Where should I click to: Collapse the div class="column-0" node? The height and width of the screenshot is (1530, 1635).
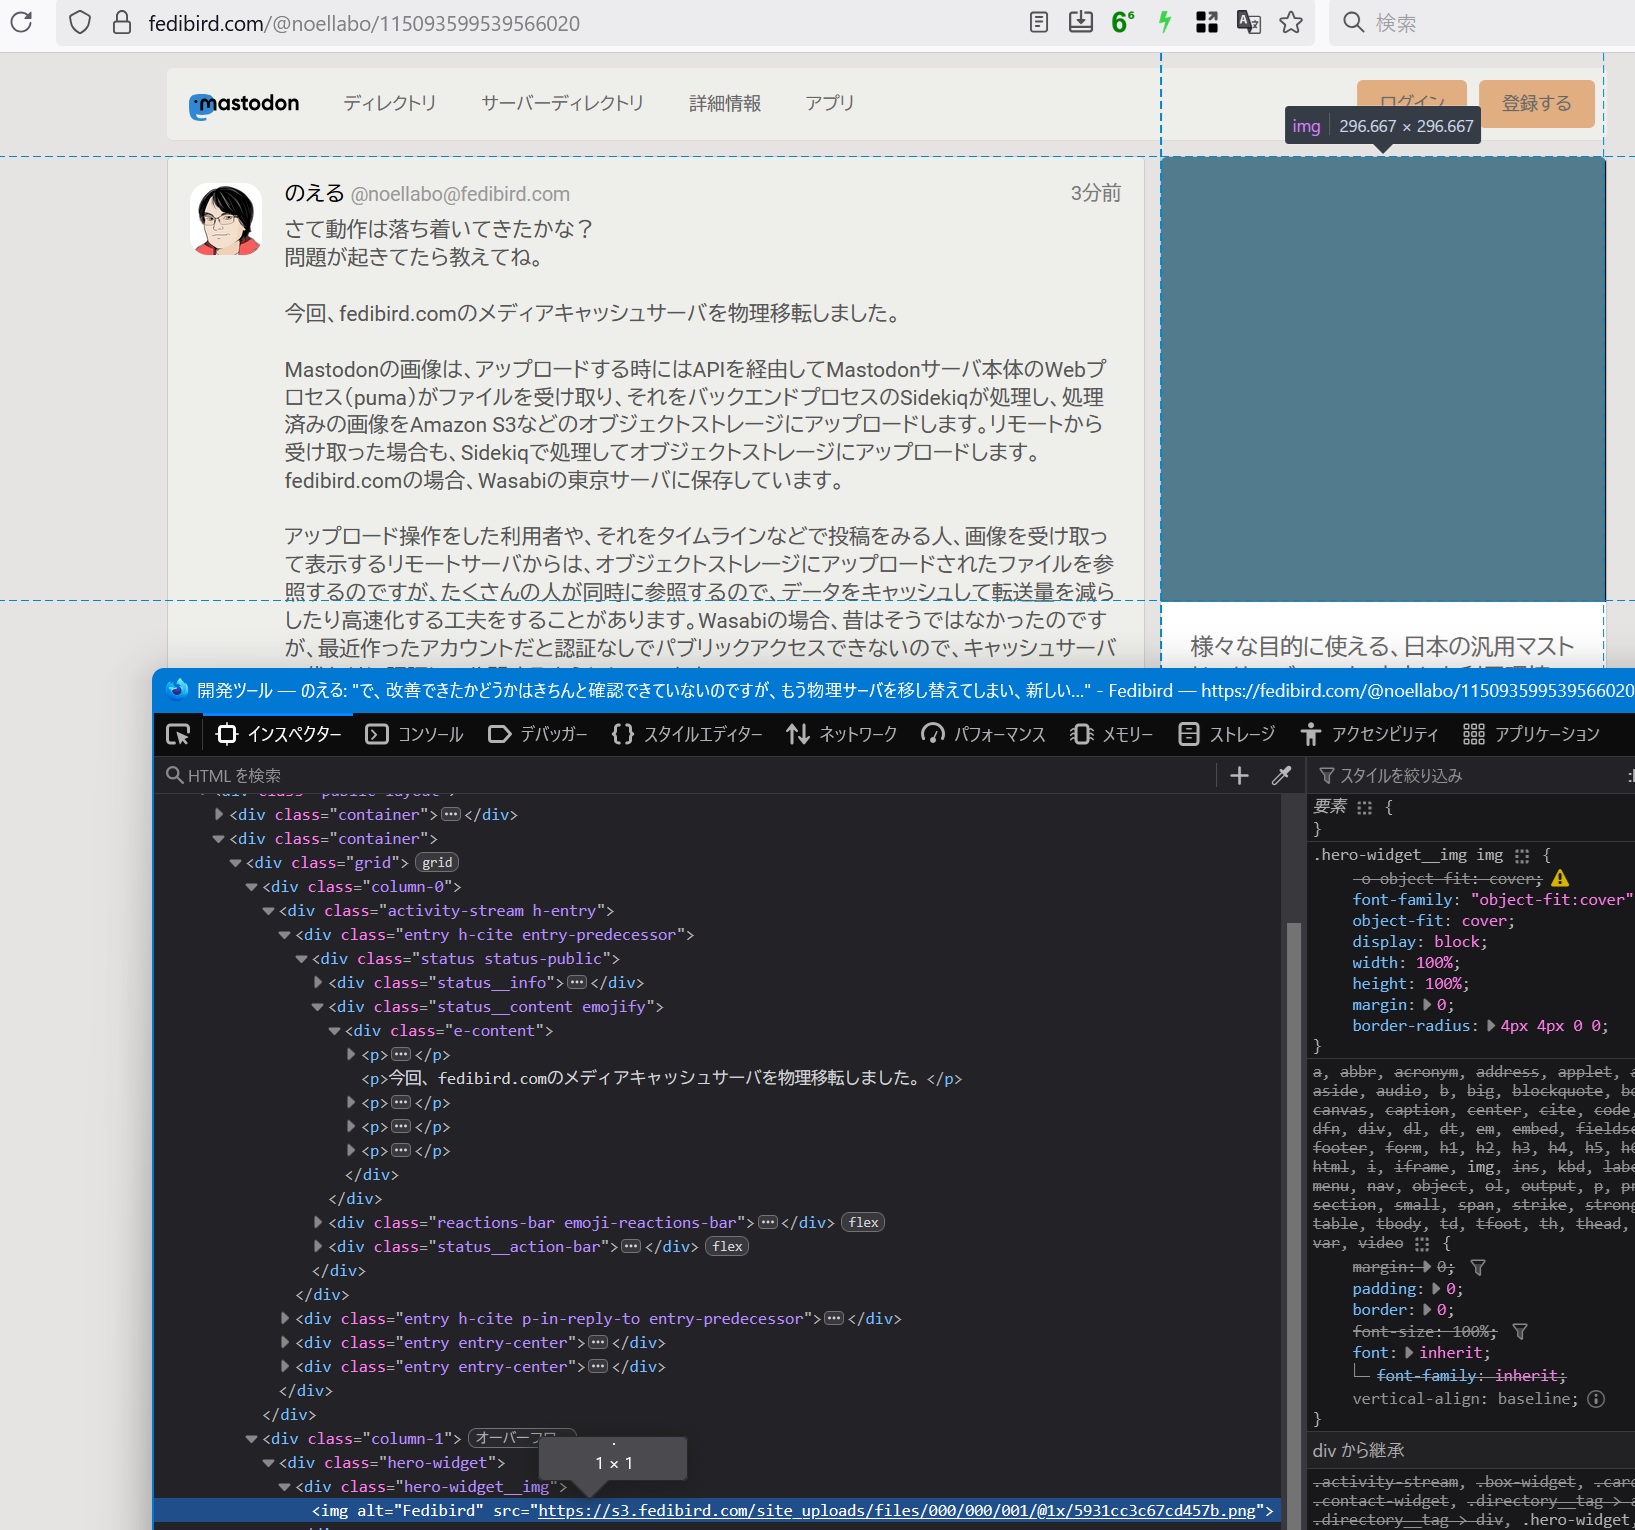point(252,887)
